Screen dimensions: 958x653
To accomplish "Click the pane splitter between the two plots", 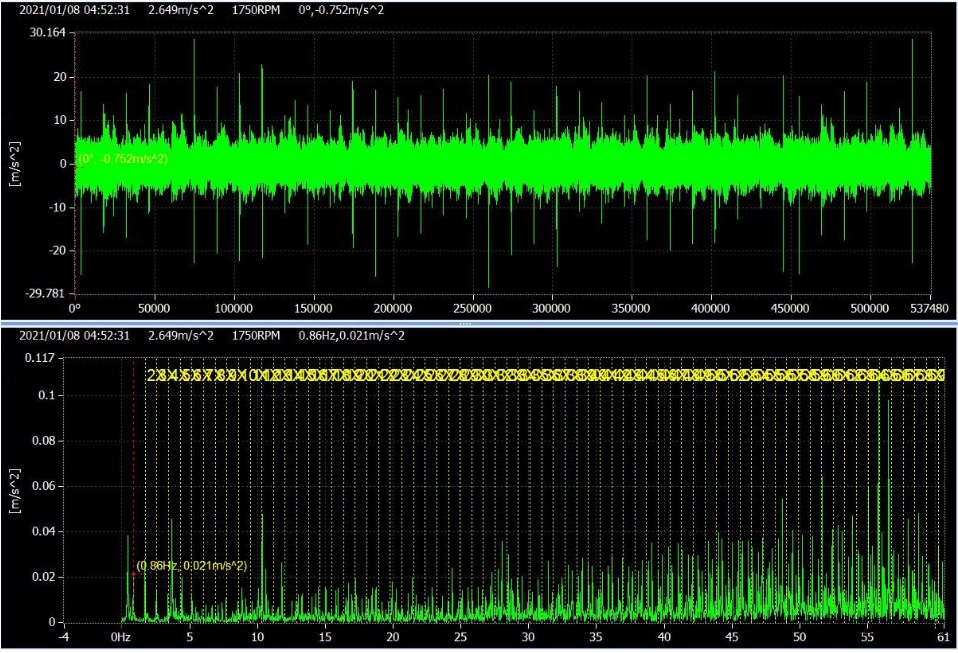I will click(x=465, y=324).
